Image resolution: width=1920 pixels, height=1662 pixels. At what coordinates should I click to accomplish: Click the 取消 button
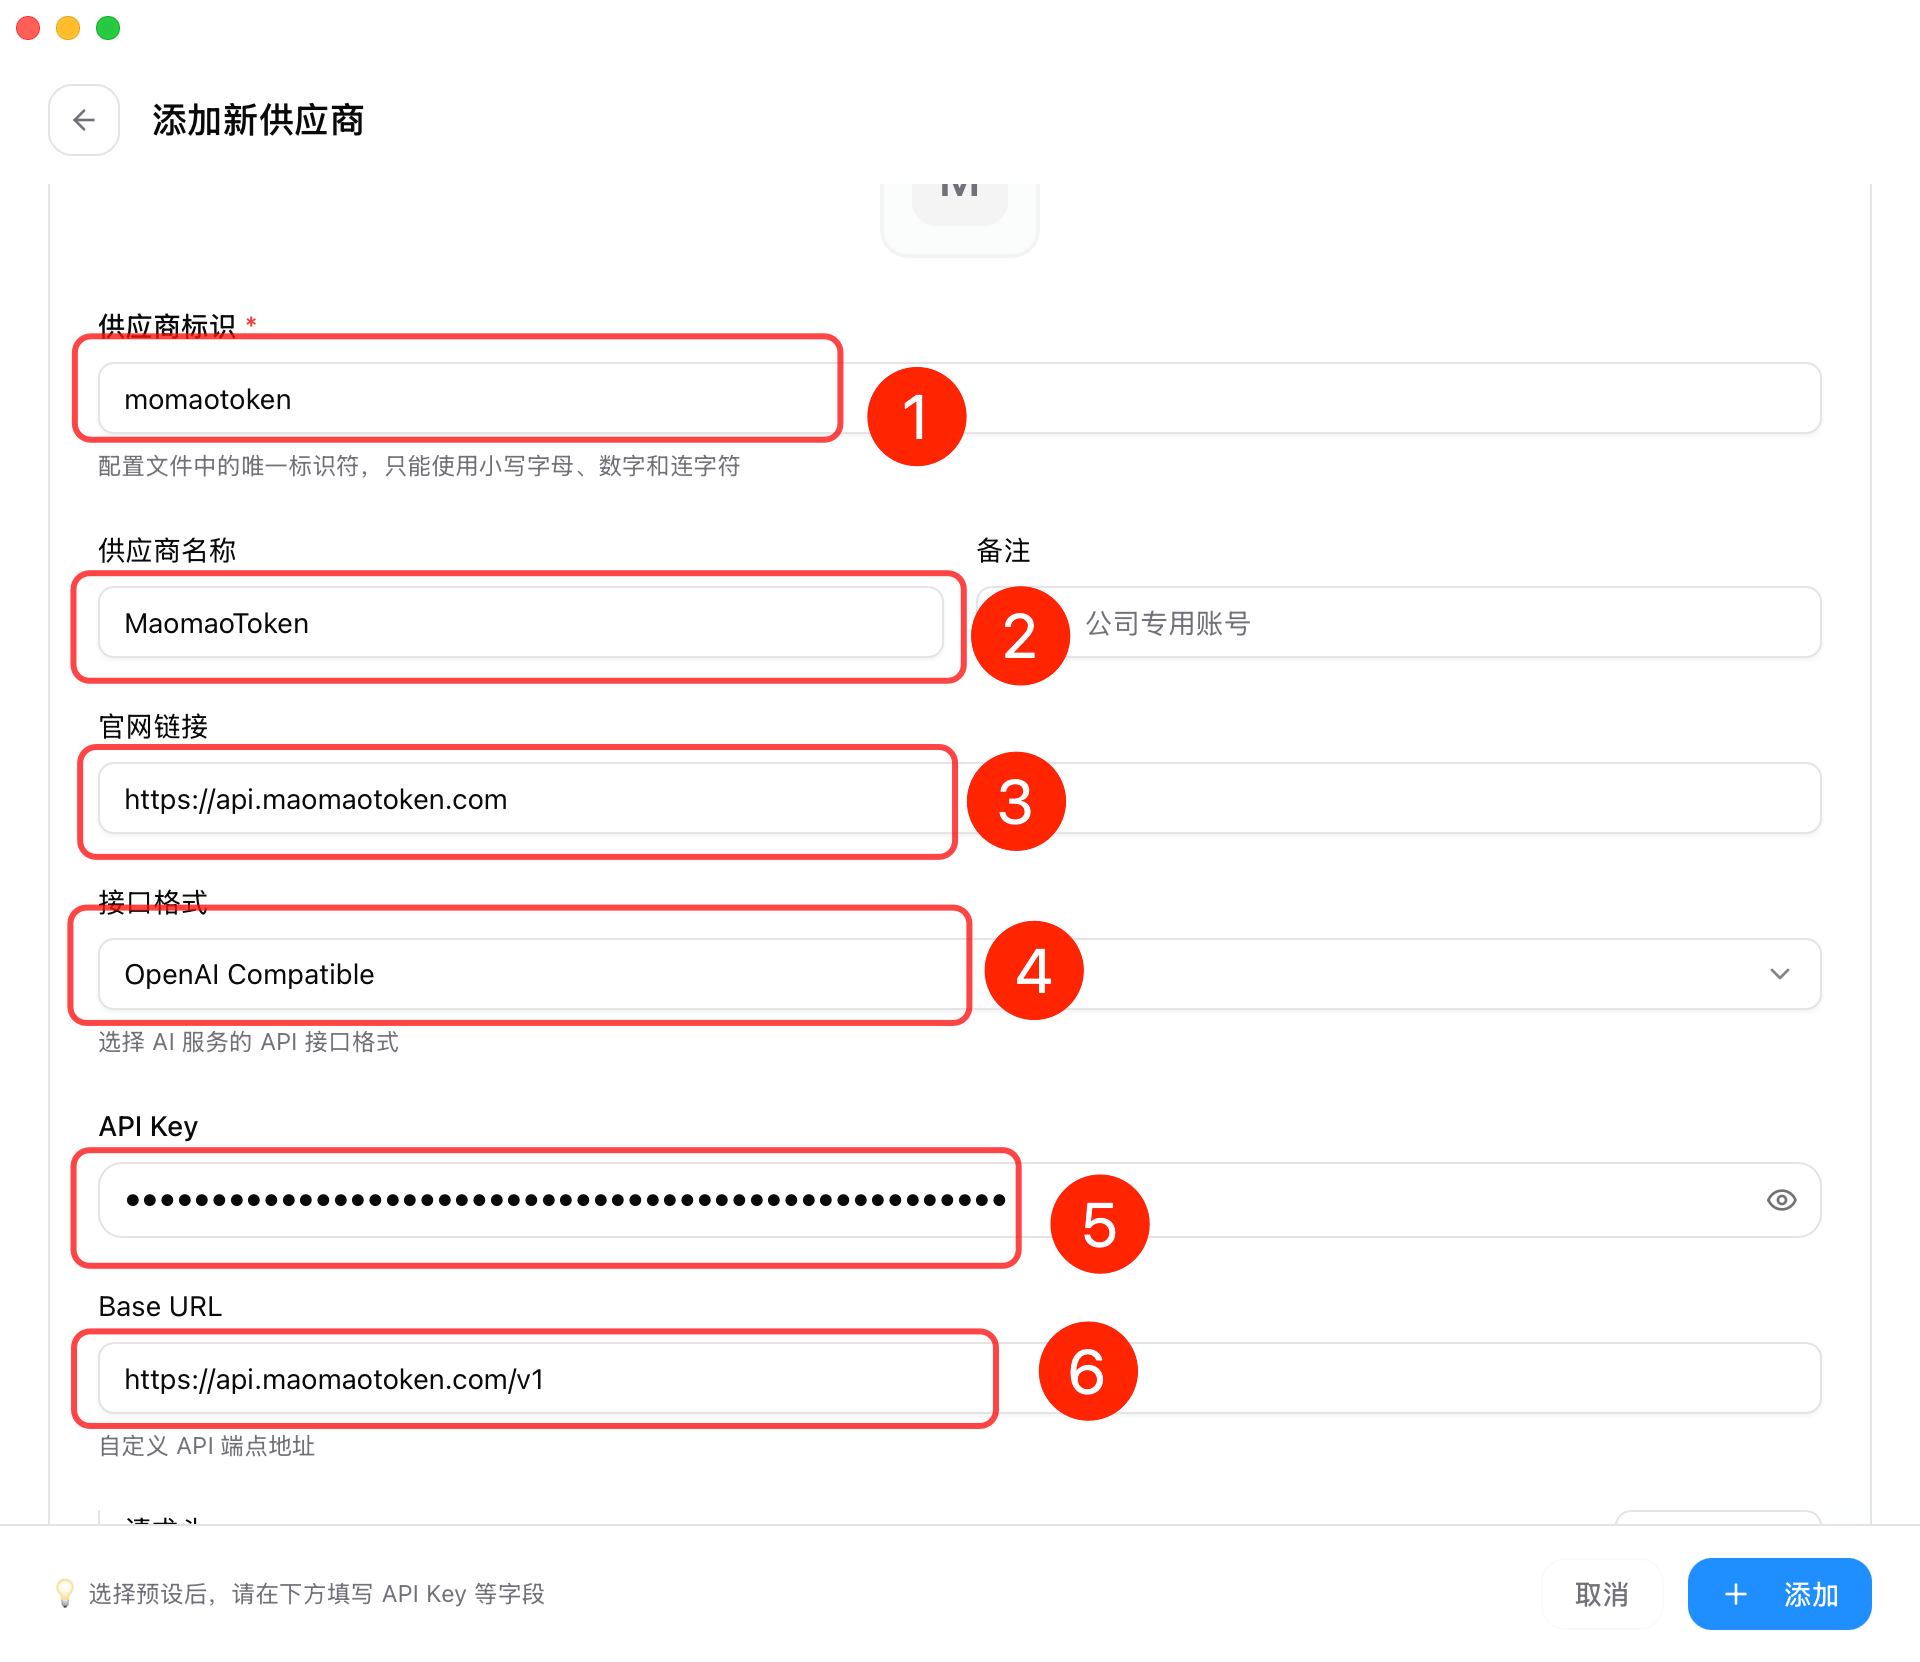1601,1594
